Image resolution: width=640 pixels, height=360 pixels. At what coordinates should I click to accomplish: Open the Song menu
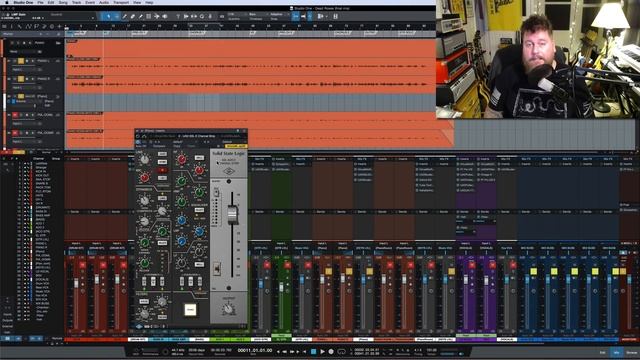[x=63, y=2]
